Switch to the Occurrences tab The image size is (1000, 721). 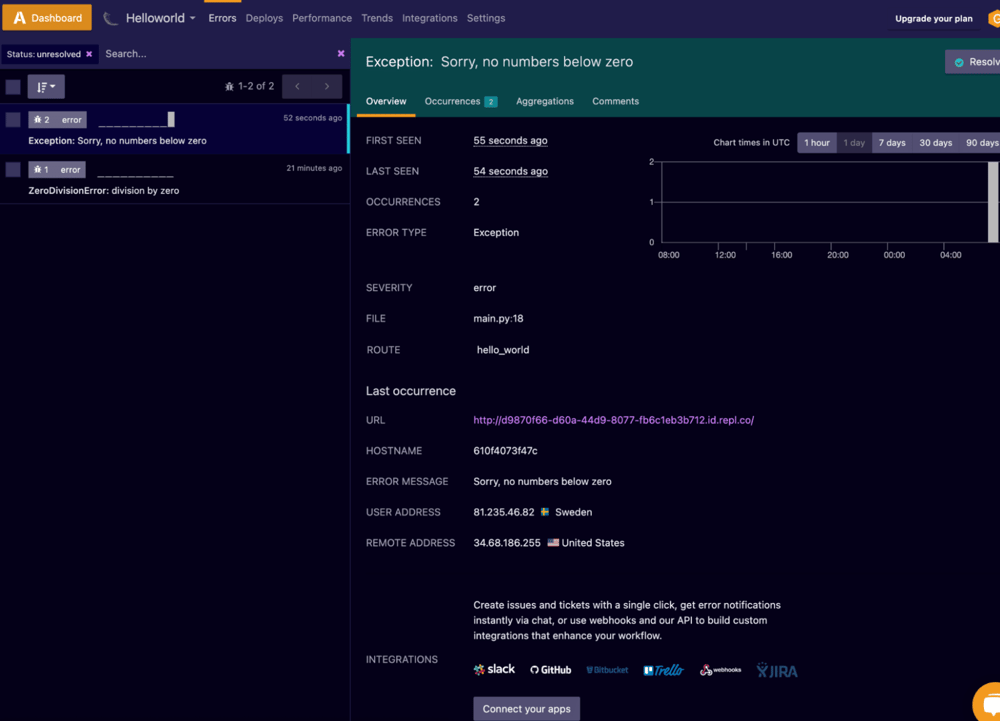(x=453, y=101)
